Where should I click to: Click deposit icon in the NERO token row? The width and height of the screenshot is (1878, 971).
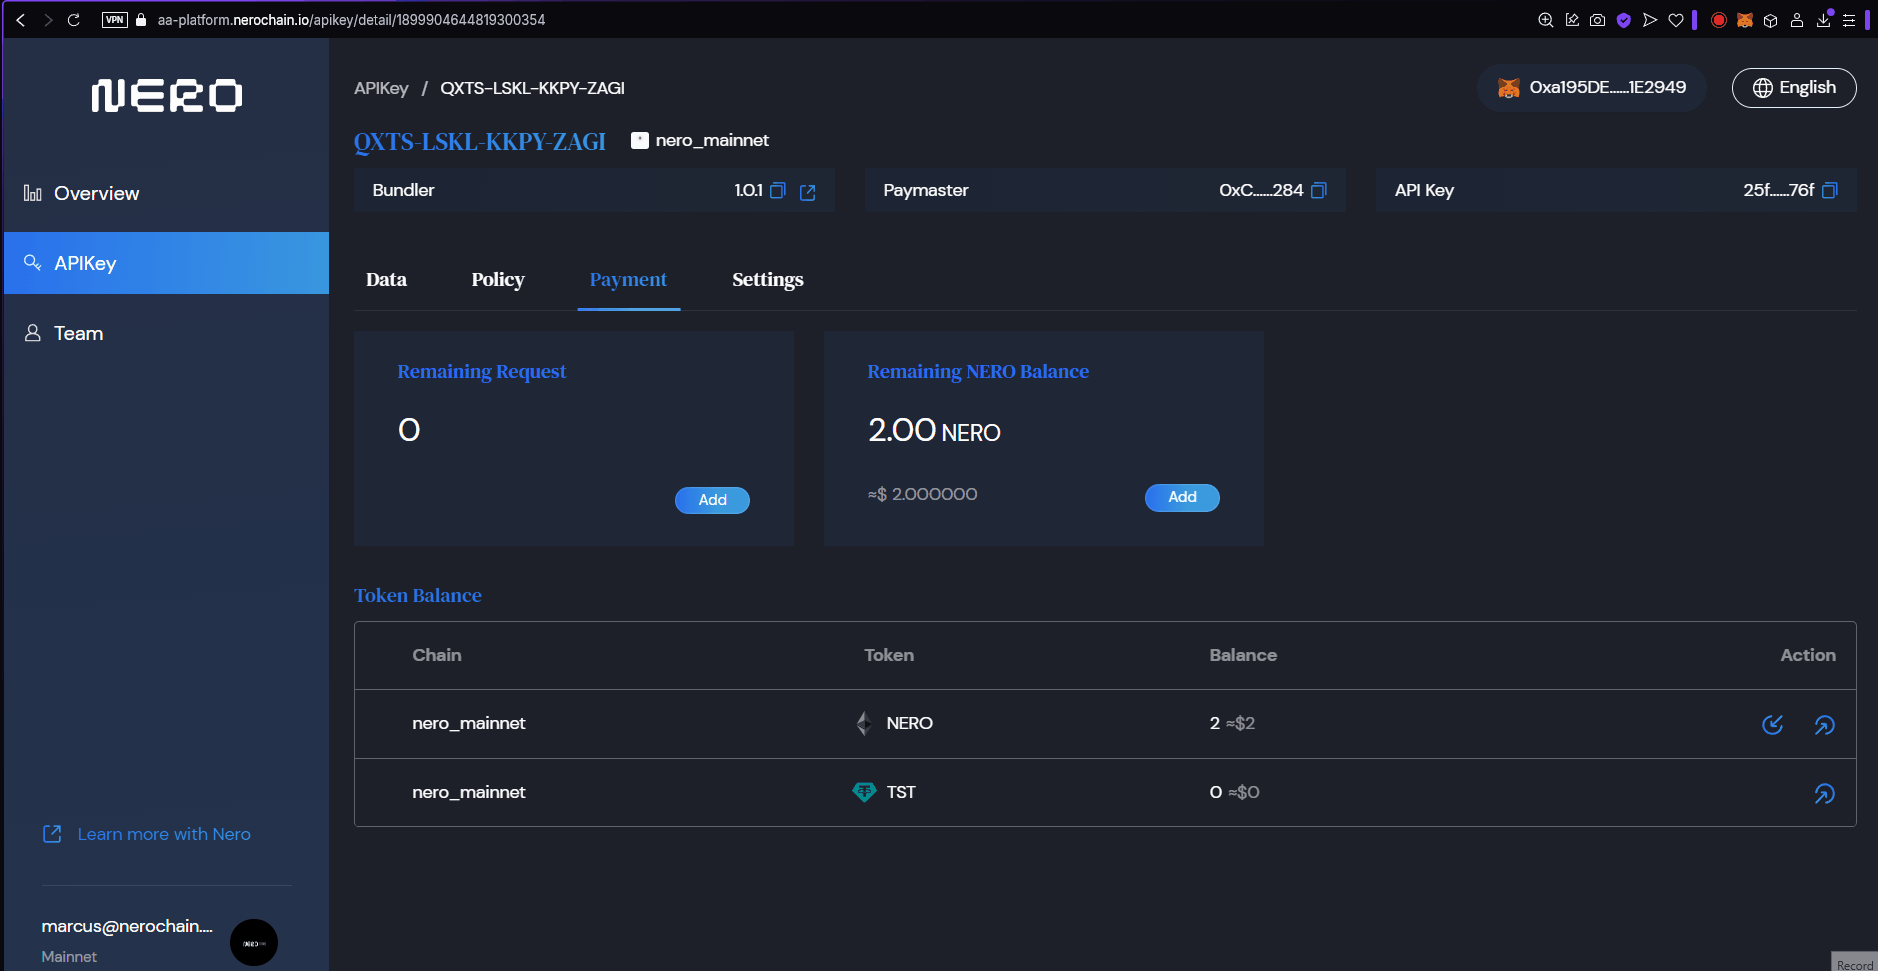pos(1772,725)
